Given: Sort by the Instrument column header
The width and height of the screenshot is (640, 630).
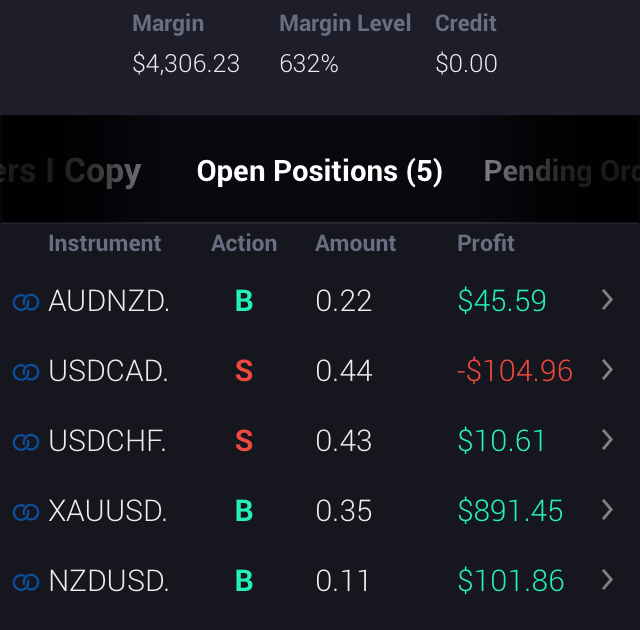Looking at the screenshot, I should (104, 243).
